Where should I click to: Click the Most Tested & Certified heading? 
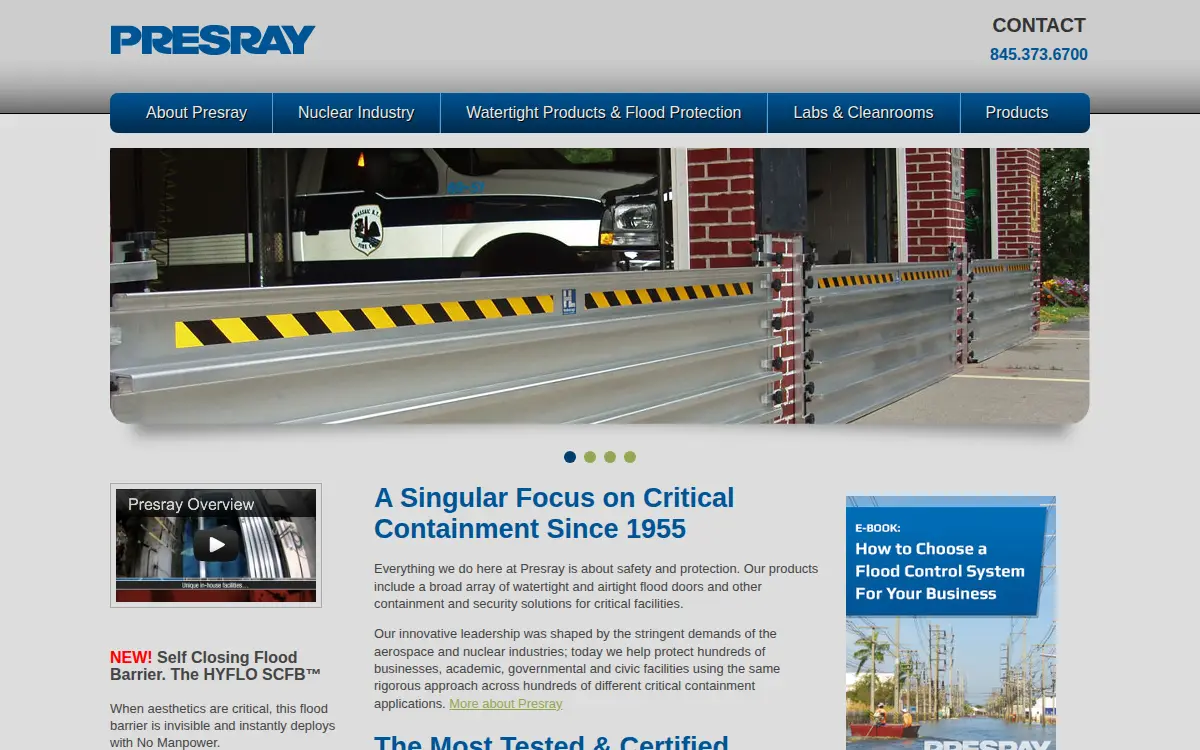click(x=551, y=742)
